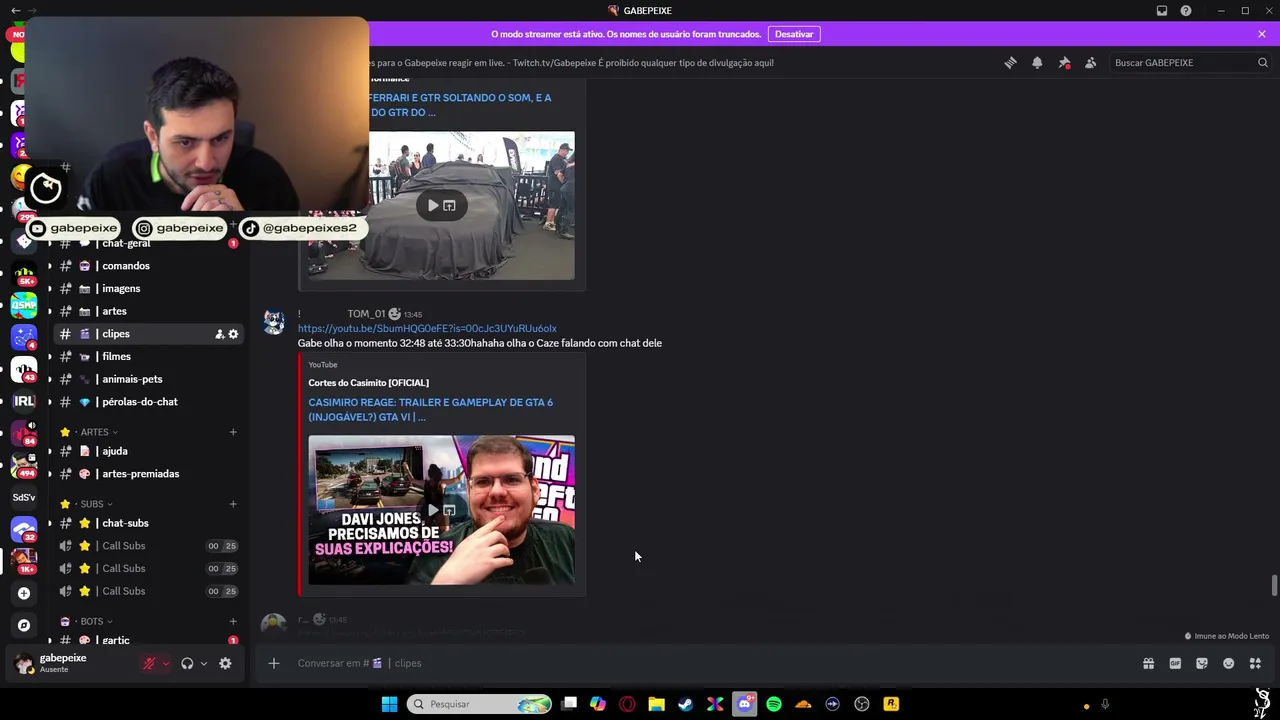Open the Threads panel icon
Screen dimensions: 1280x720
tap(1010, 63)
